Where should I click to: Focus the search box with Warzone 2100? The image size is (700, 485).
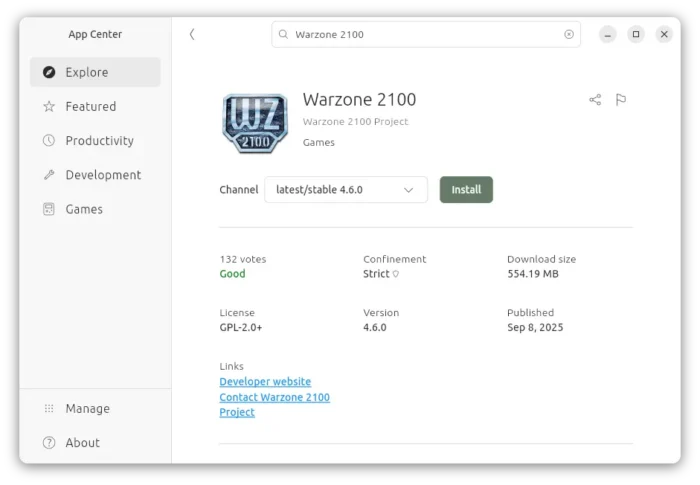426,34
